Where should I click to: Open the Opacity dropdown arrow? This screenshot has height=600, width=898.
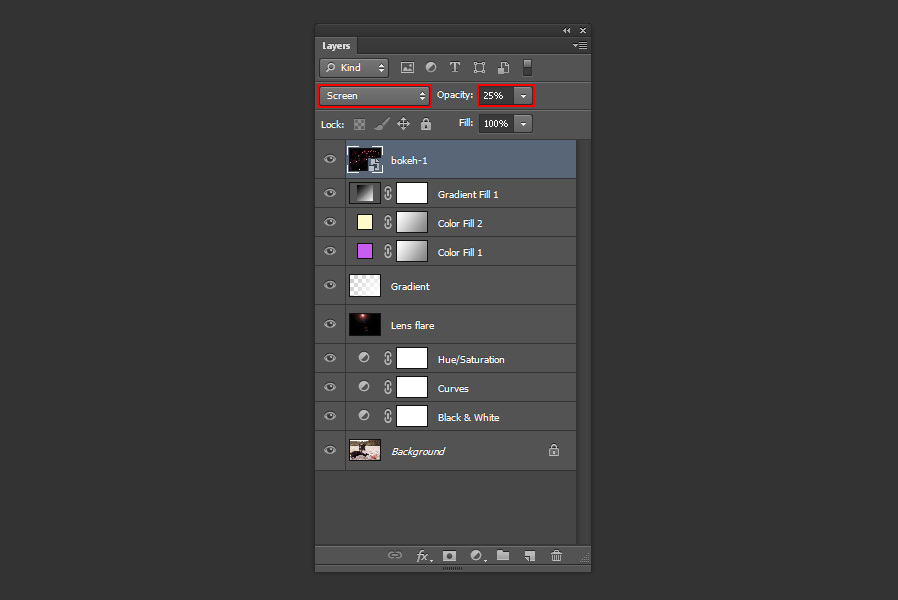[523, 95]
